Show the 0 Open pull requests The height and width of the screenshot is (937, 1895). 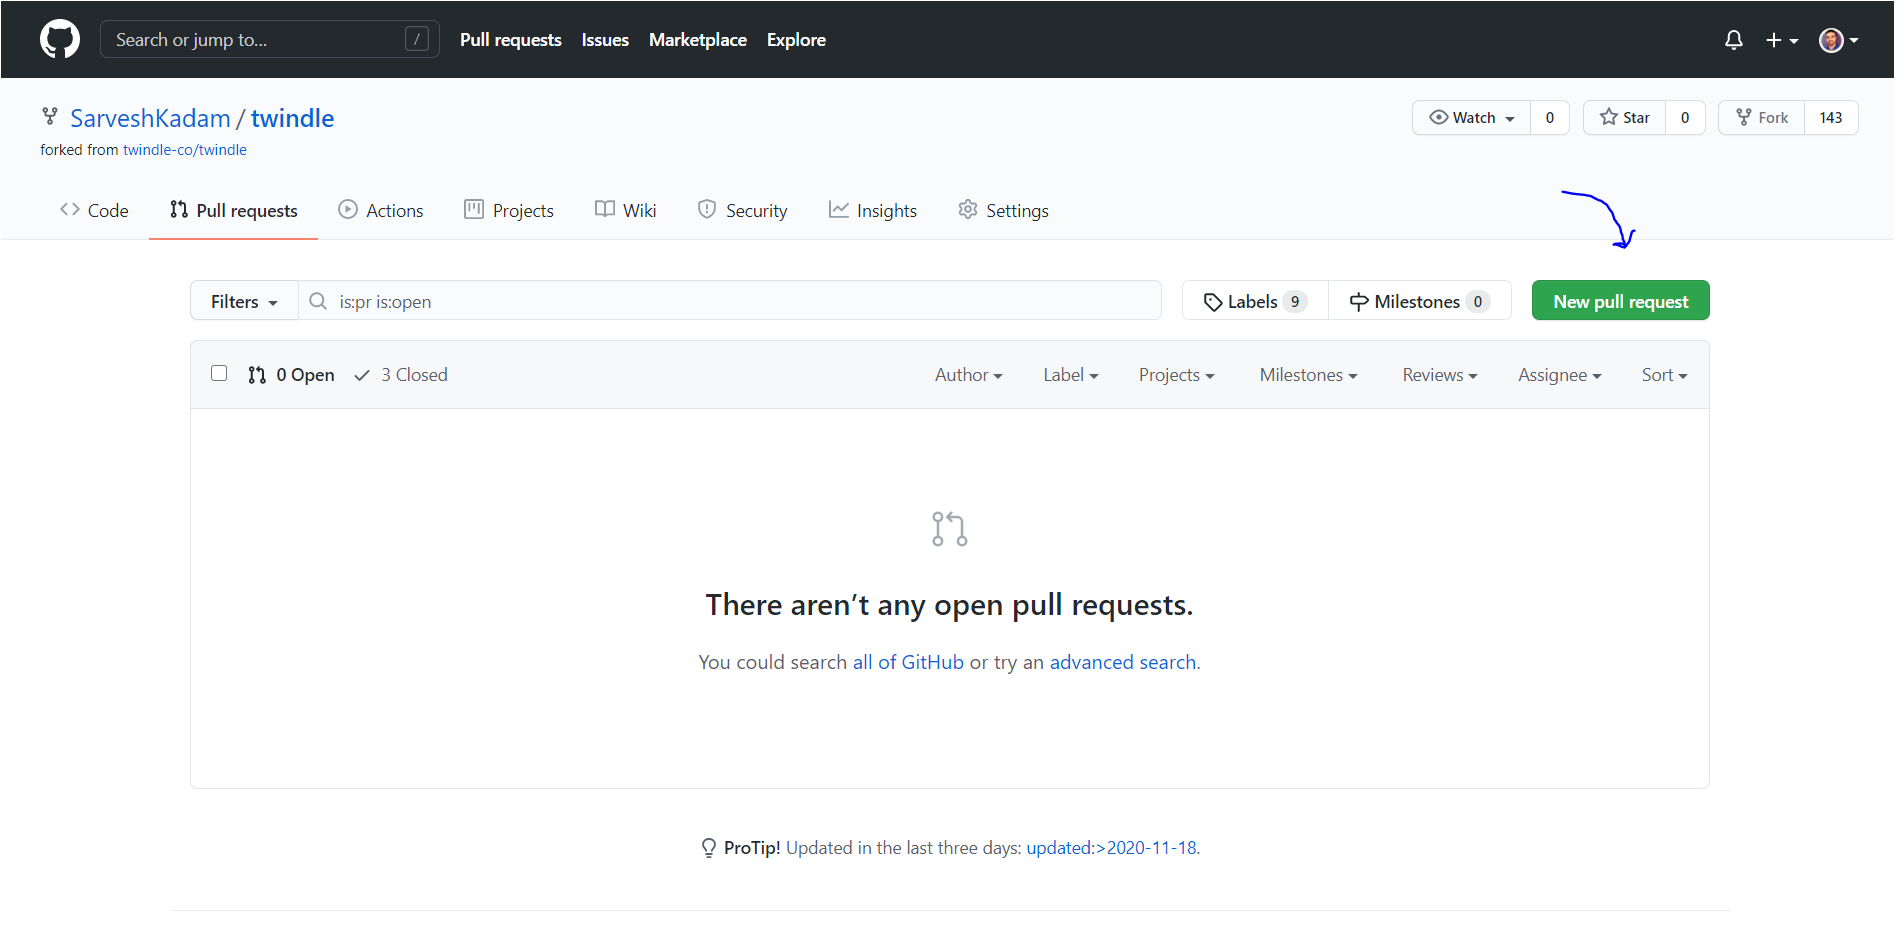(291, 375)
